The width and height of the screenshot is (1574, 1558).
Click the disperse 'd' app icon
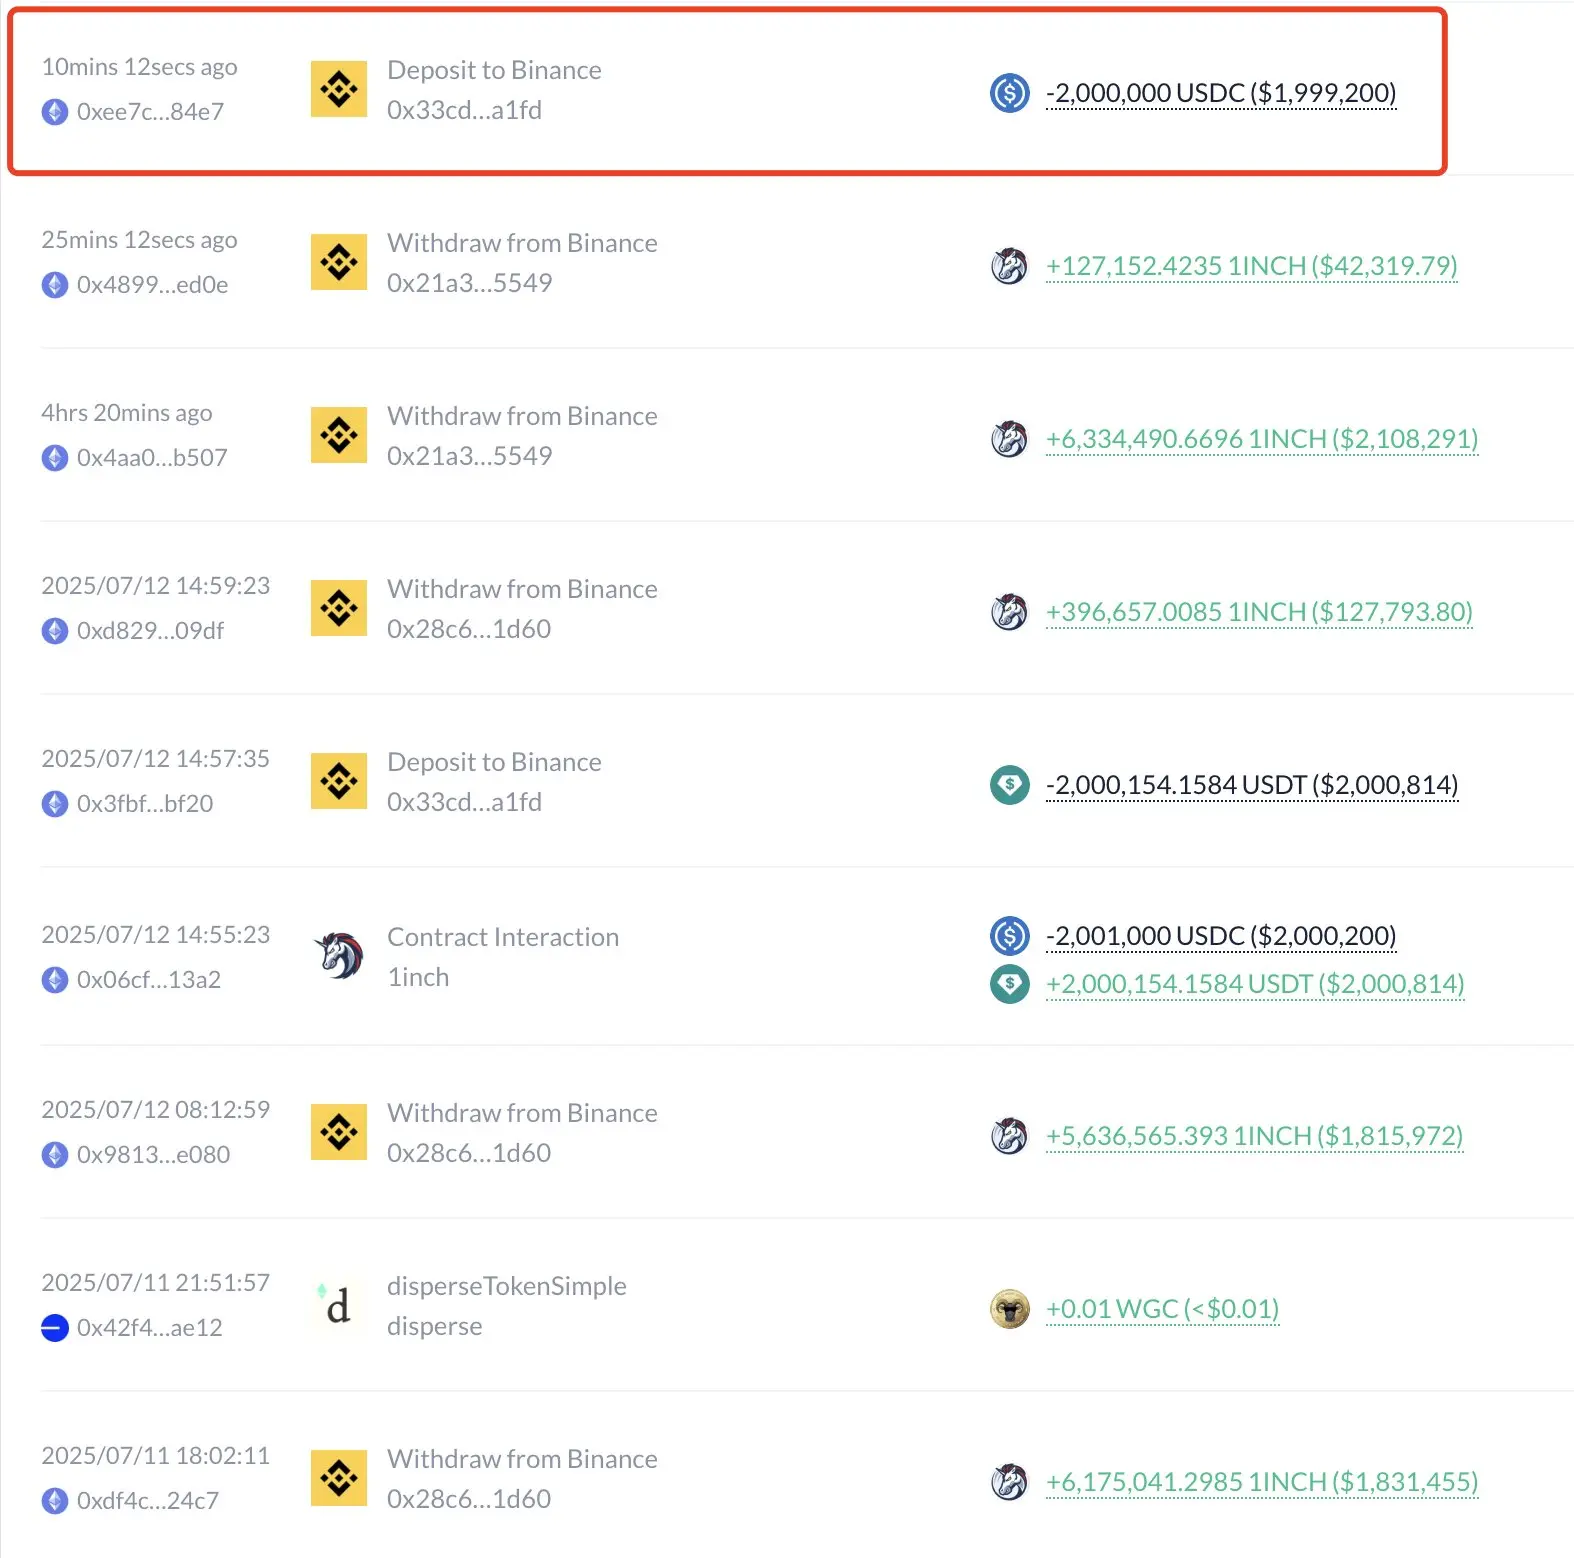click(x=339, y=1305)
